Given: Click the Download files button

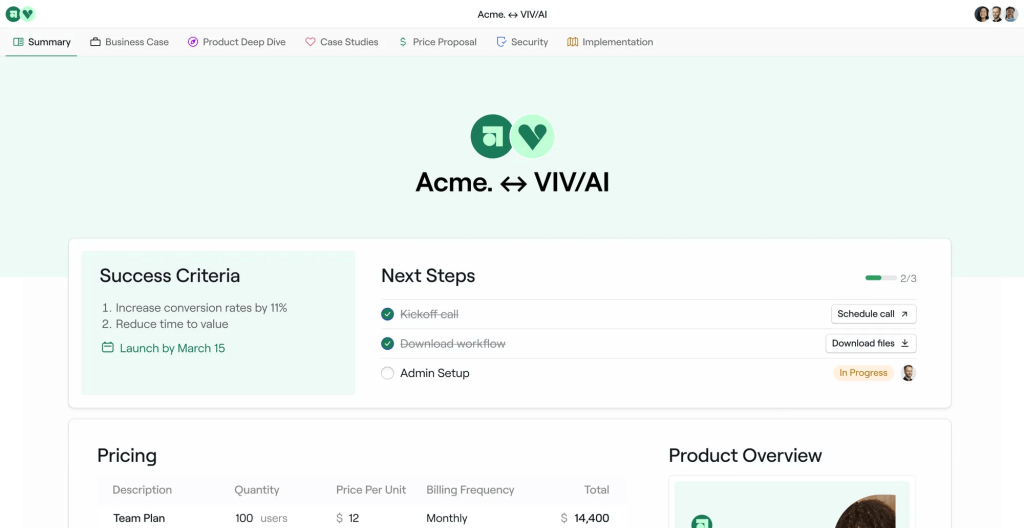Looking at the screenshot, I should coord(871,343).
